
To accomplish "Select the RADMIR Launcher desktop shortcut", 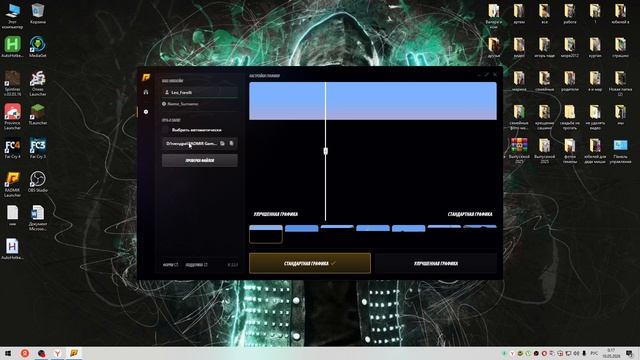I will (x=12, y=184).
